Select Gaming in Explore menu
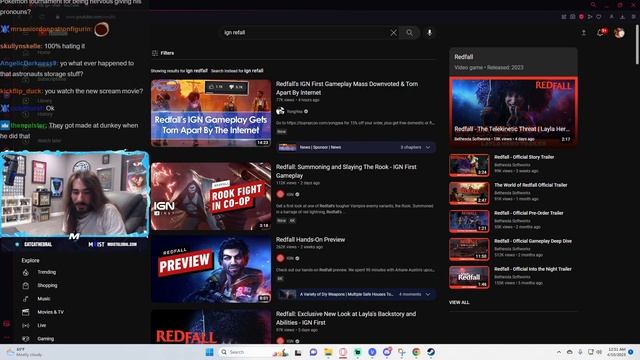 (x=46, y=339)
